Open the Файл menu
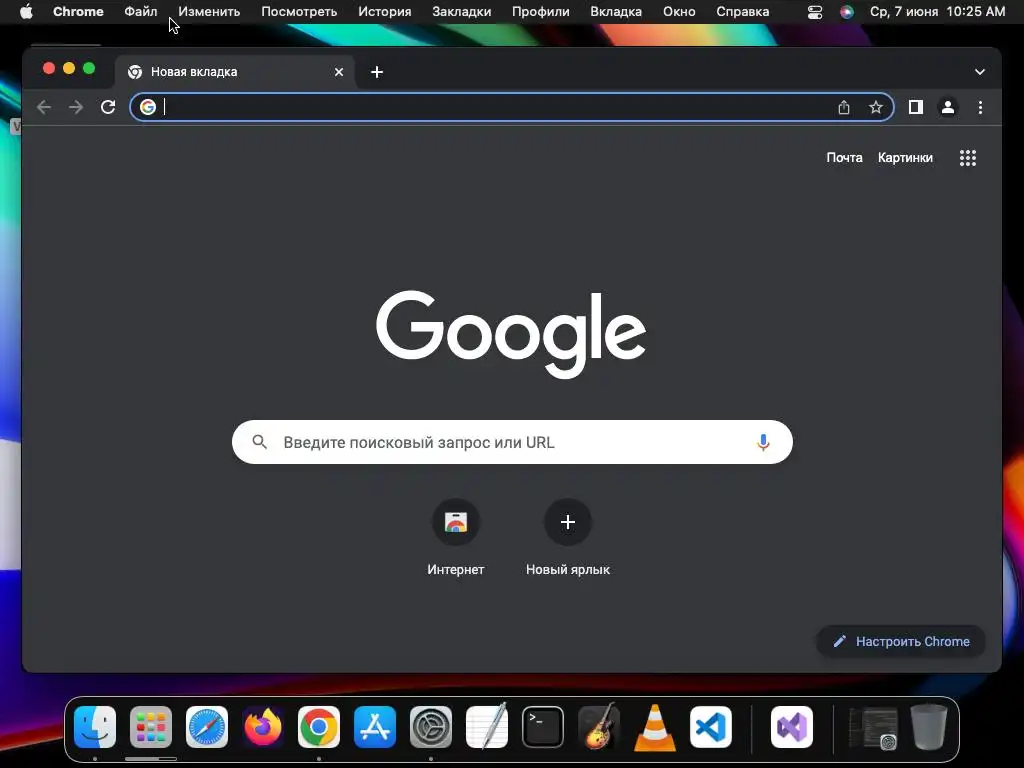This screenshot has width=1024, height=768. 140,12
